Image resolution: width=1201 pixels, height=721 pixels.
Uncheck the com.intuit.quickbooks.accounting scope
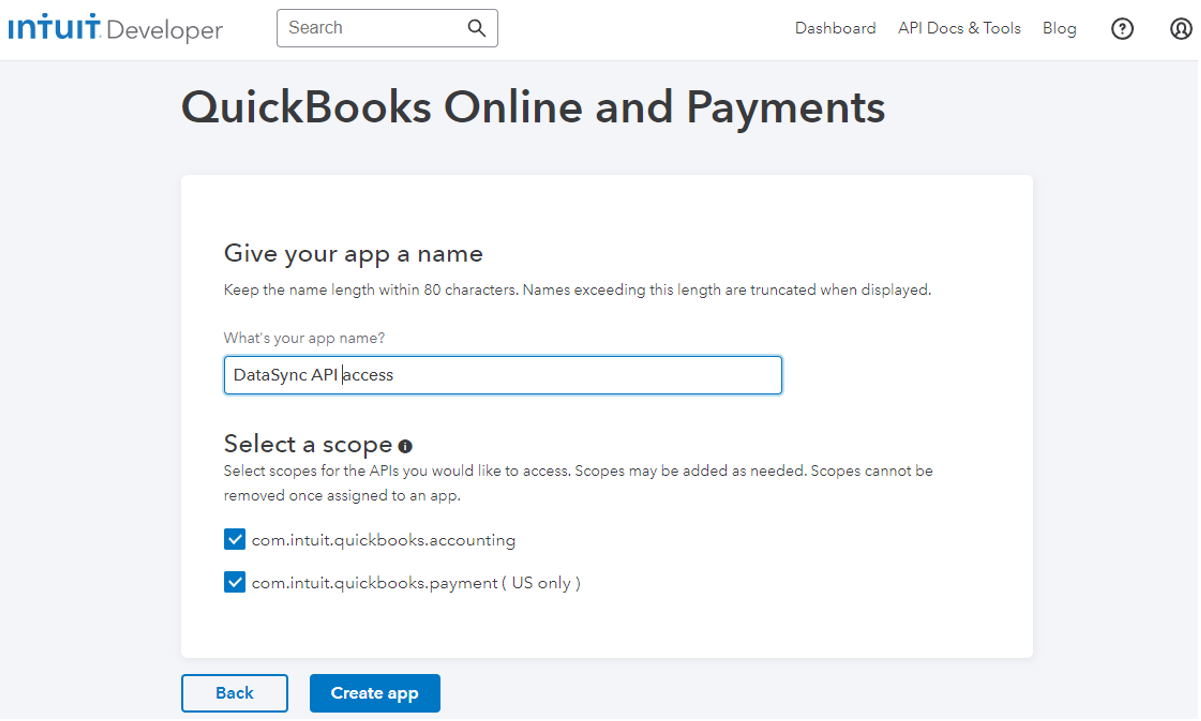click(234, 539)
